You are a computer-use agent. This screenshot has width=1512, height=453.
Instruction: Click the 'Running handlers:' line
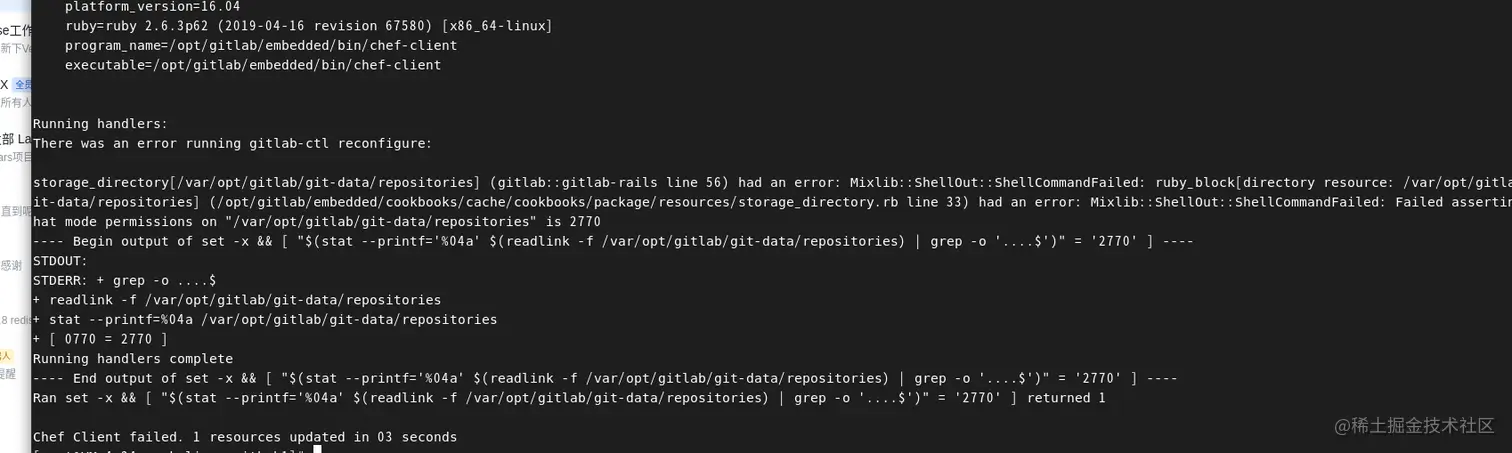coord(100,124)
